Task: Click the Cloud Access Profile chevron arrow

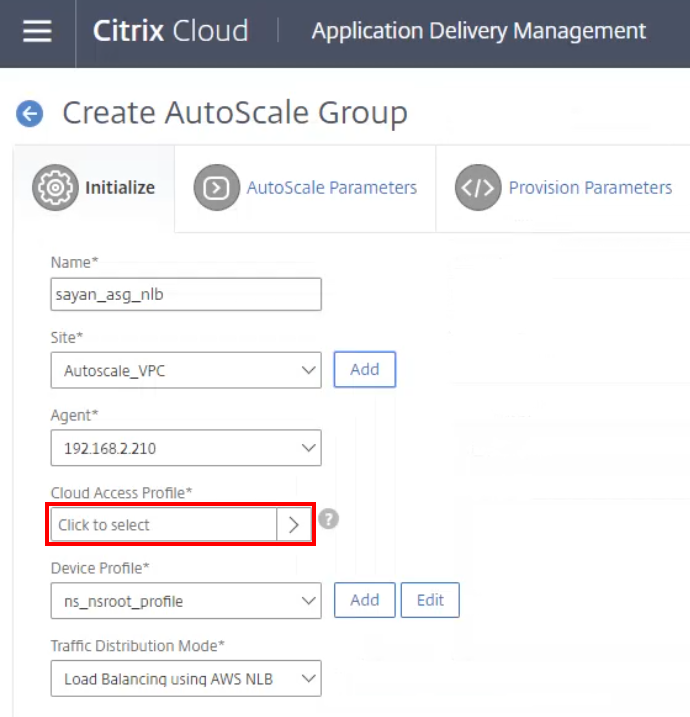Action: pyautogui.click(x=294, y=525)
